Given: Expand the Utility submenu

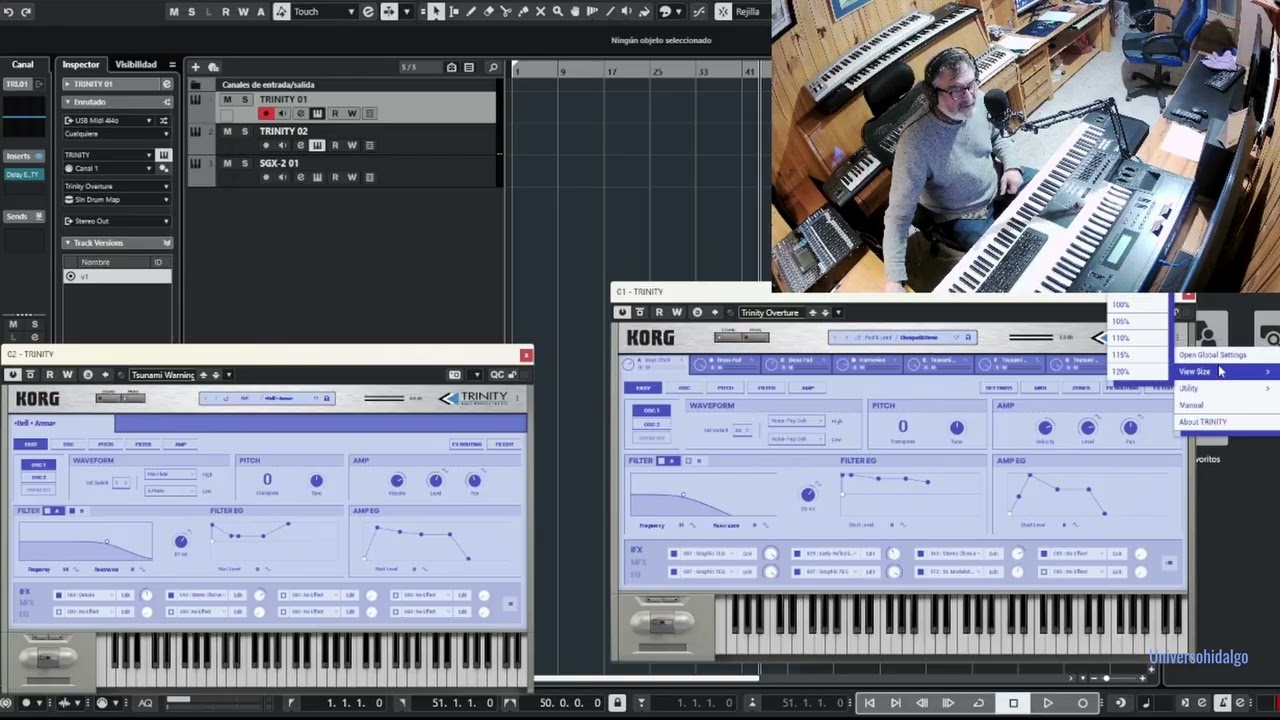Looking at the screenshot, I should [x=1225, y=388].
